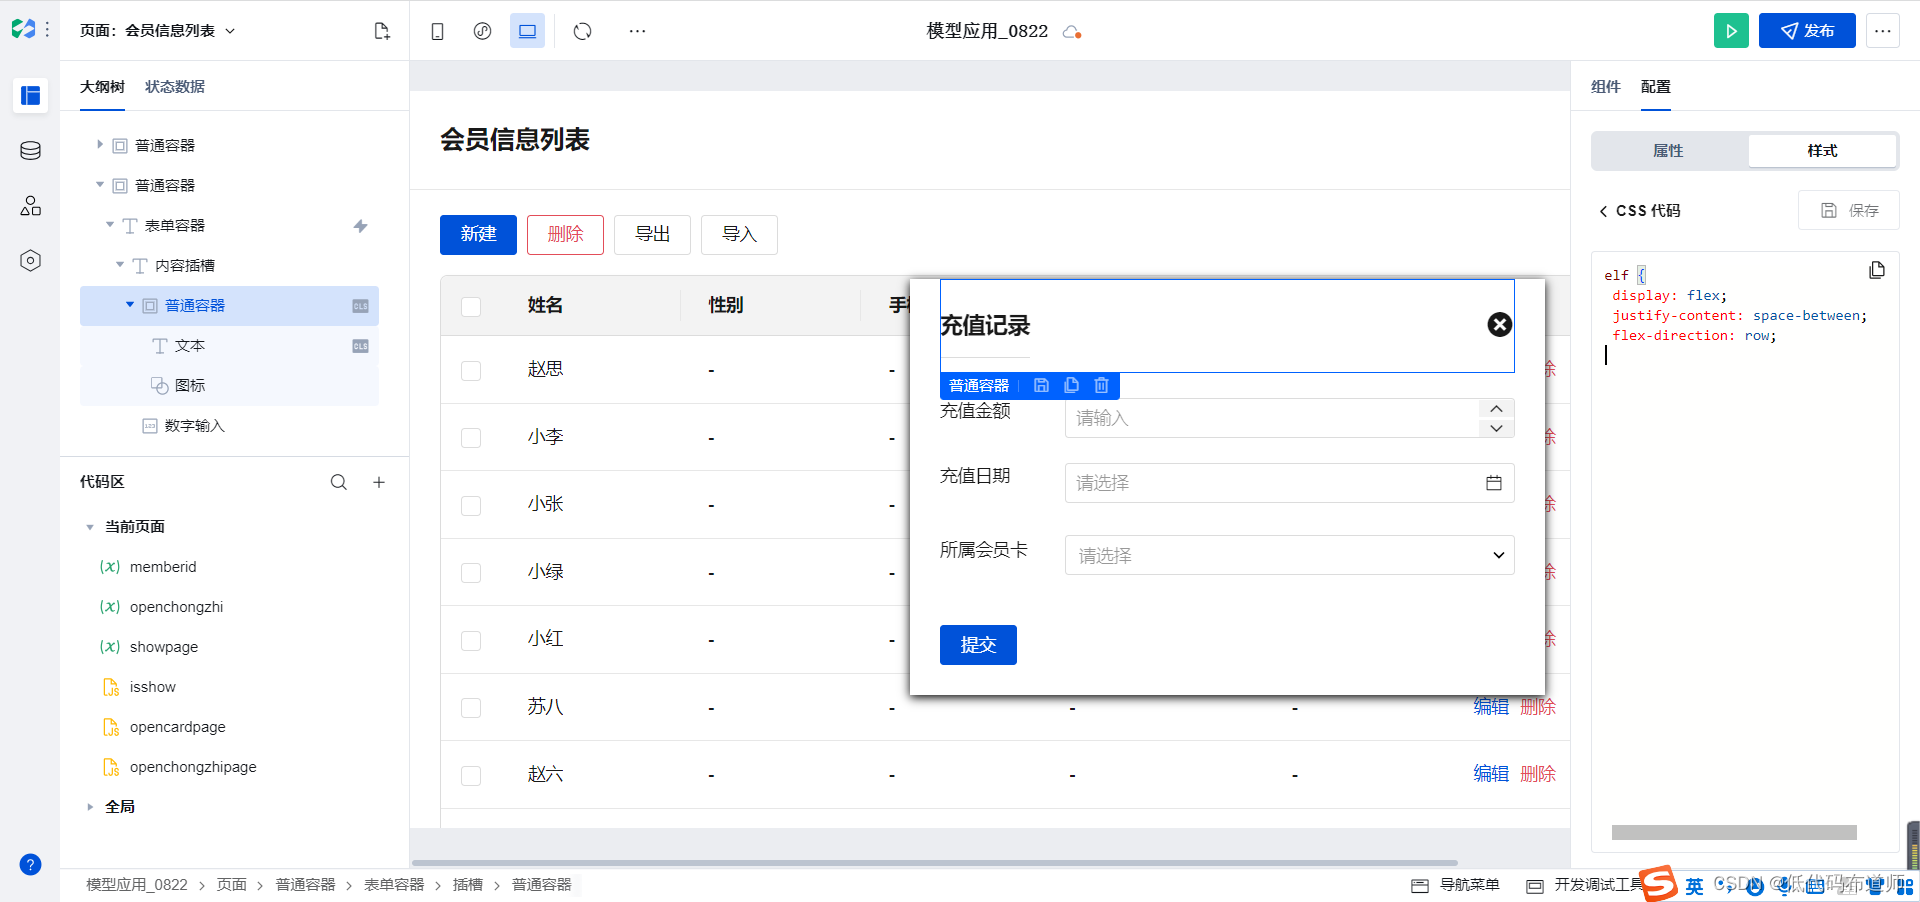Click the CSS badge on 文本 row

(x=361, y=346)
